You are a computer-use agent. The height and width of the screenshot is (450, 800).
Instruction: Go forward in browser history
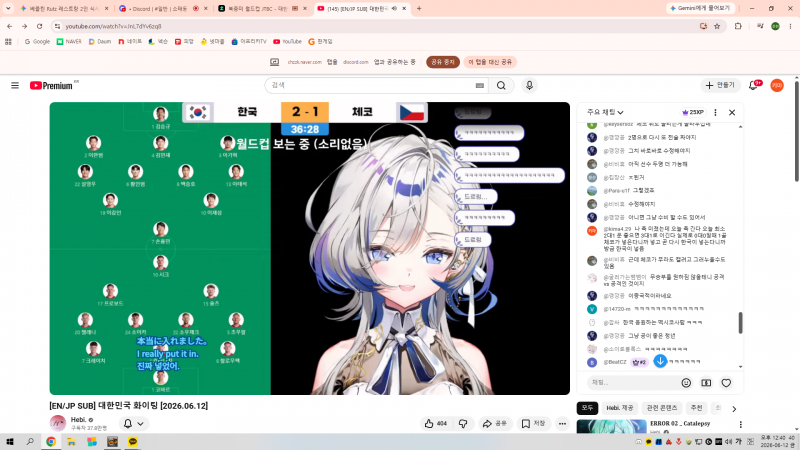coord(24,26)
